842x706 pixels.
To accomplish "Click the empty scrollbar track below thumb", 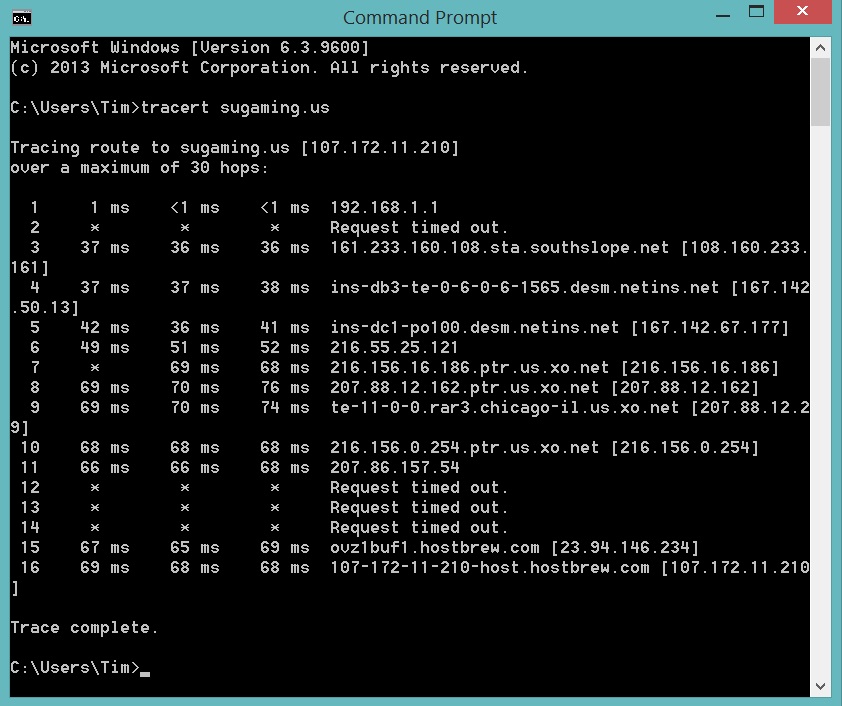I will pyautogui.click(x=820, y=401).
